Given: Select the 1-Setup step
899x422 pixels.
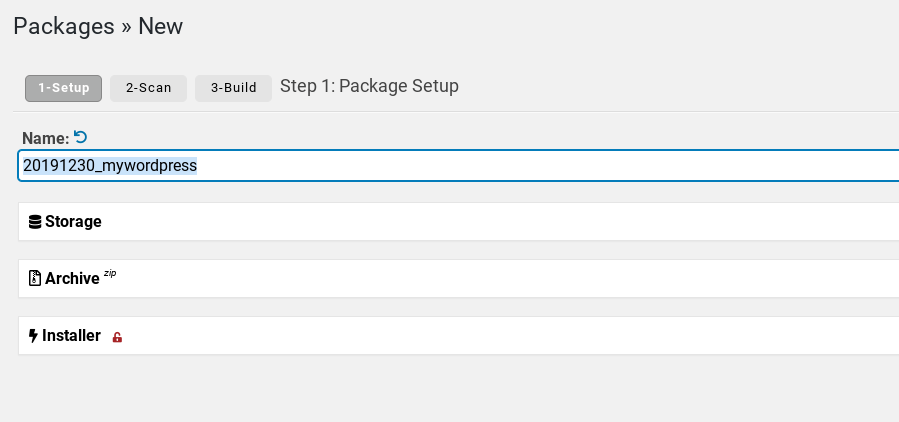Looking at the screenshot, I should [x=64, y=88].
